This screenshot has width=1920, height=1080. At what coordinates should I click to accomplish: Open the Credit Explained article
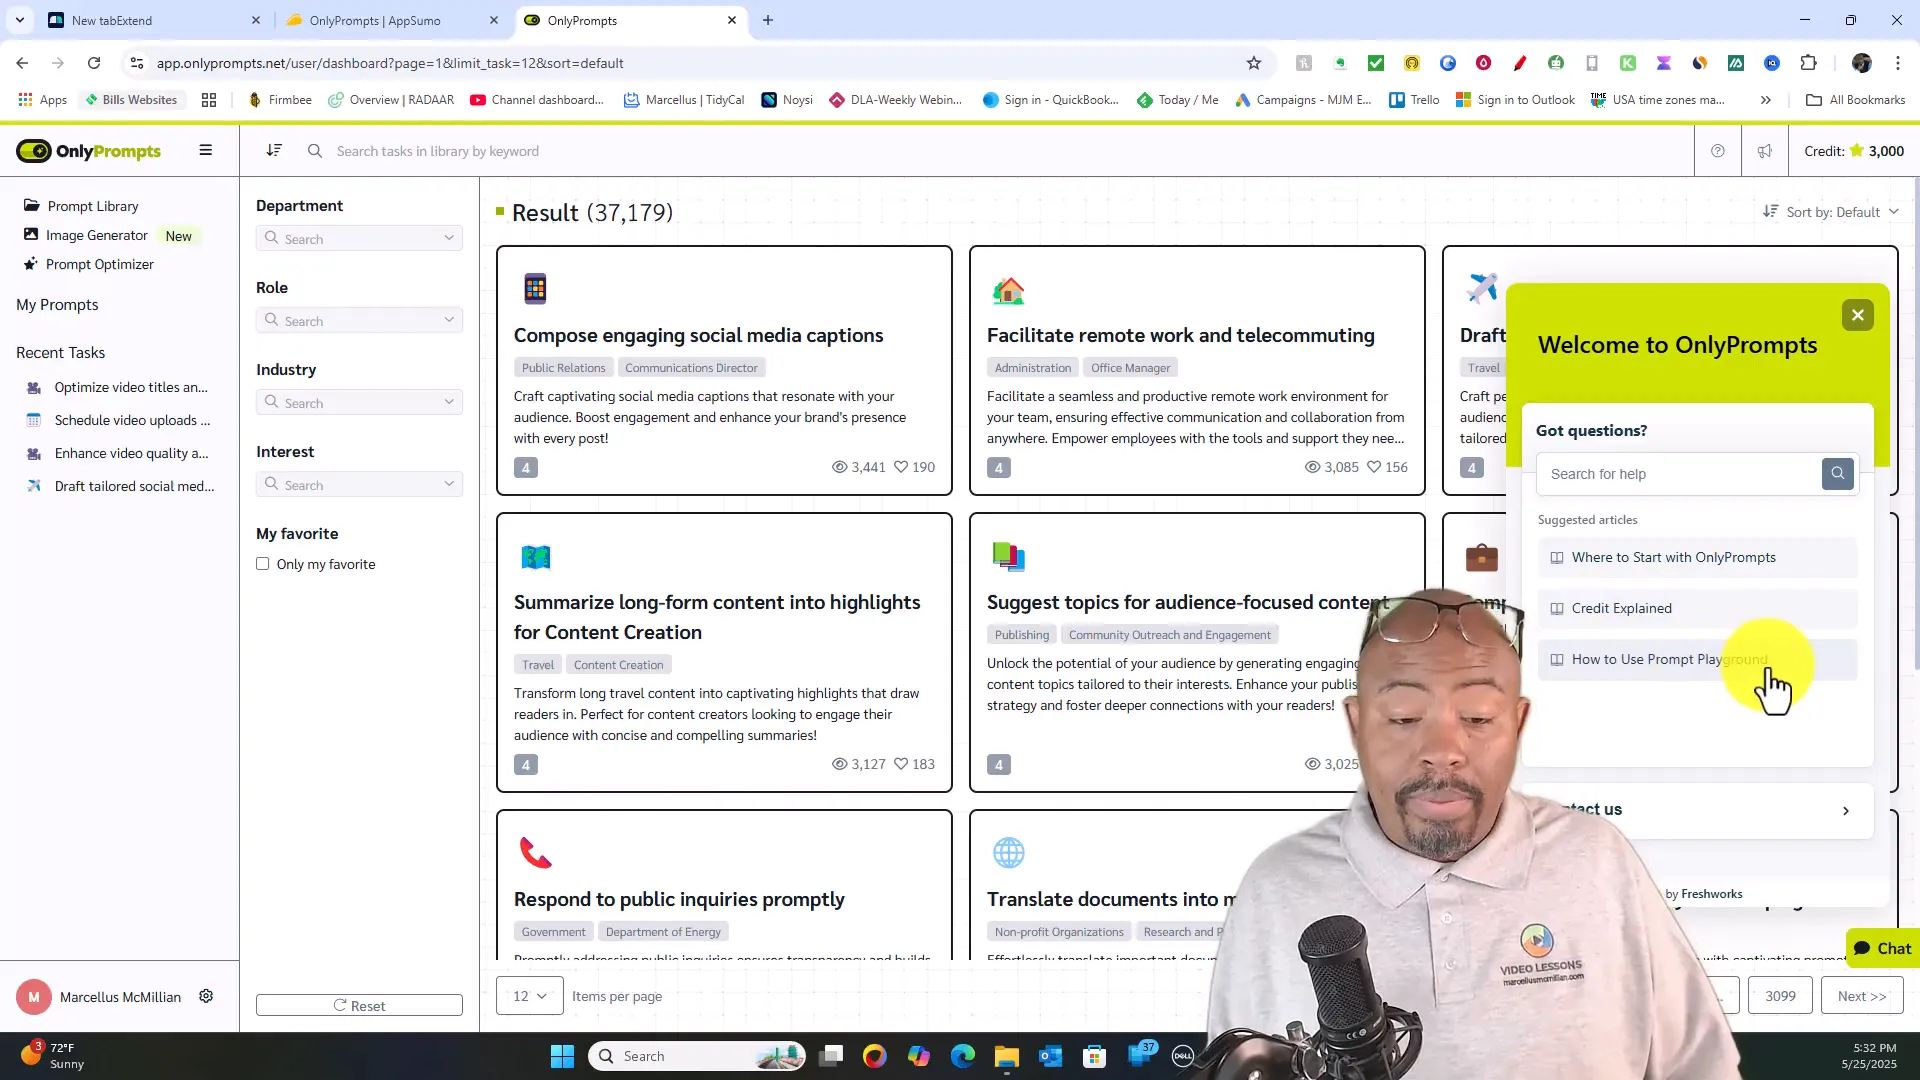click(1697, 608)
